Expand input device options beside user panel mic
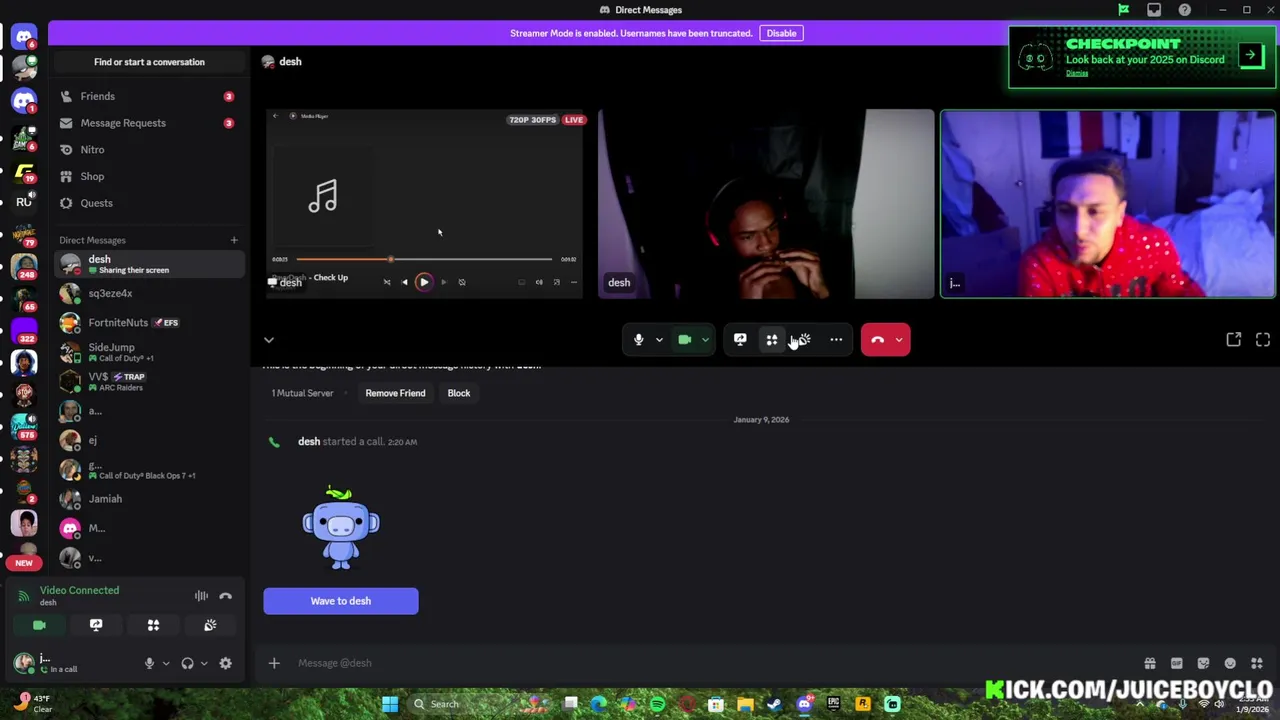Image resolution: width=1280 pixels, height=720 pixels. pyautogui.click(x=166, y=663)
